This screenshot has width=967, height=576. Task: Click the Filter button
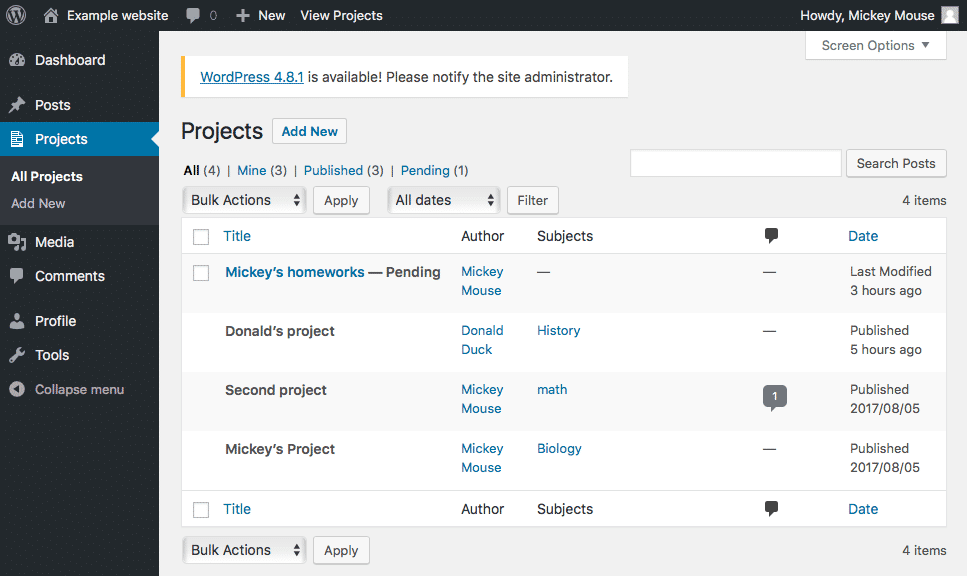(533, 200)
